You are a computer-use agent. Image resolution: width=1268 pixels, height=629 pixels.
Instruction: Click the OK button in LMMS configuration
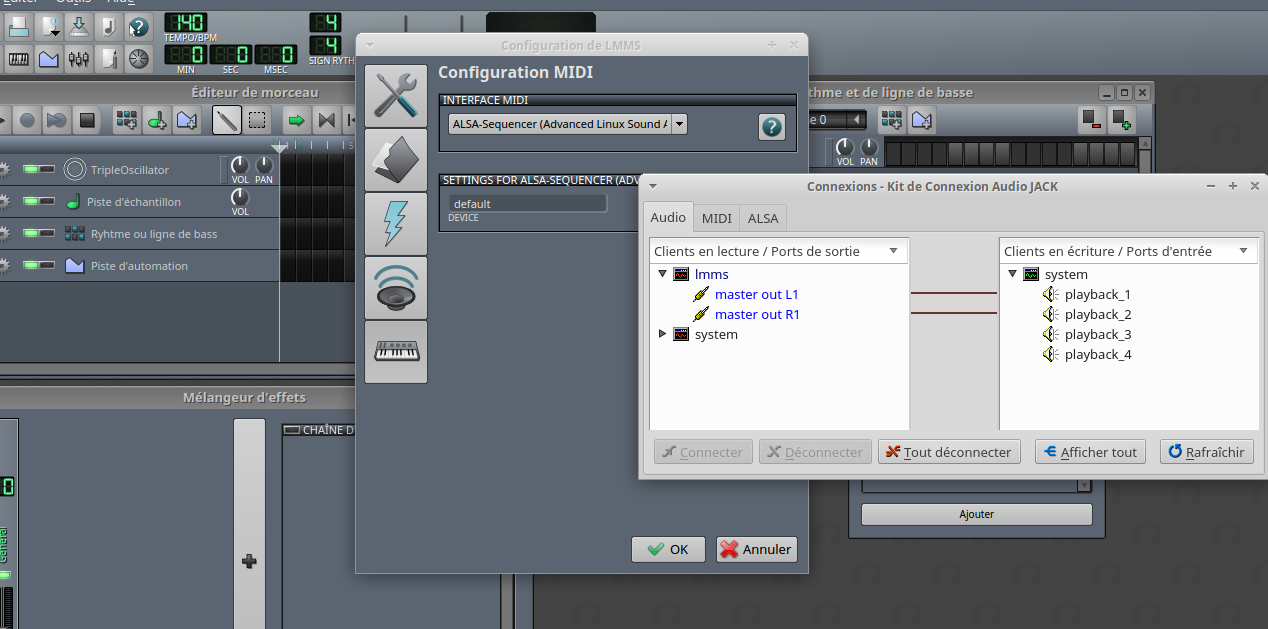click(668, 549)
